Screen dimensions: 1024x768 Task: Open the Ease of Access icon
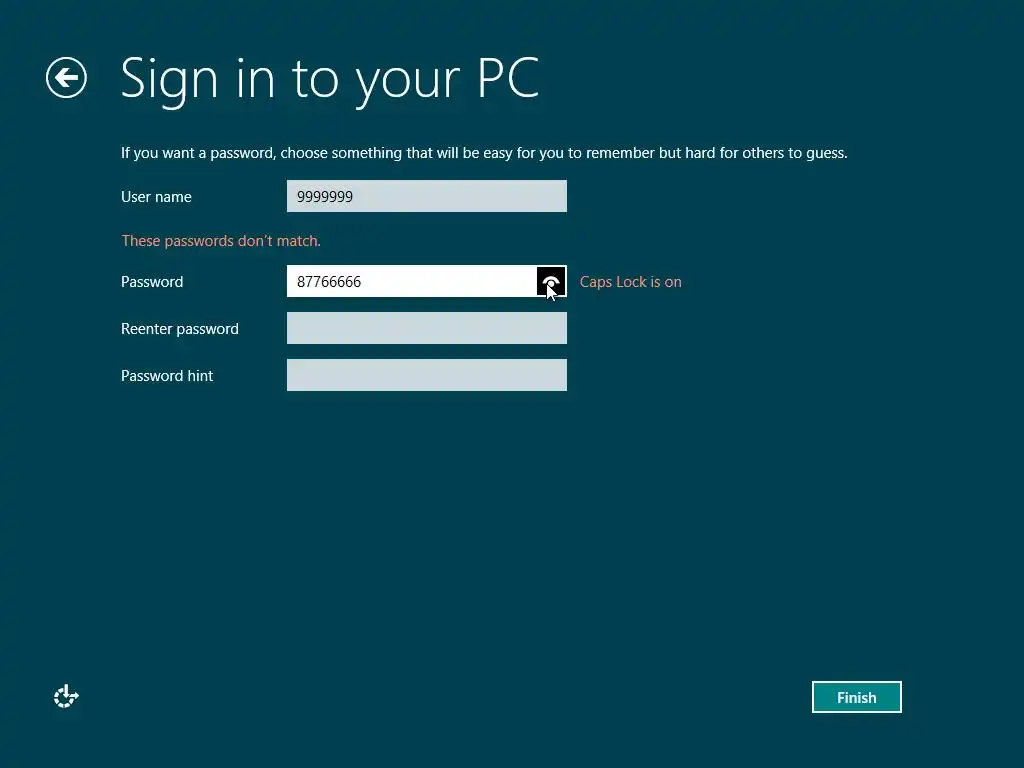pos(66,696)
